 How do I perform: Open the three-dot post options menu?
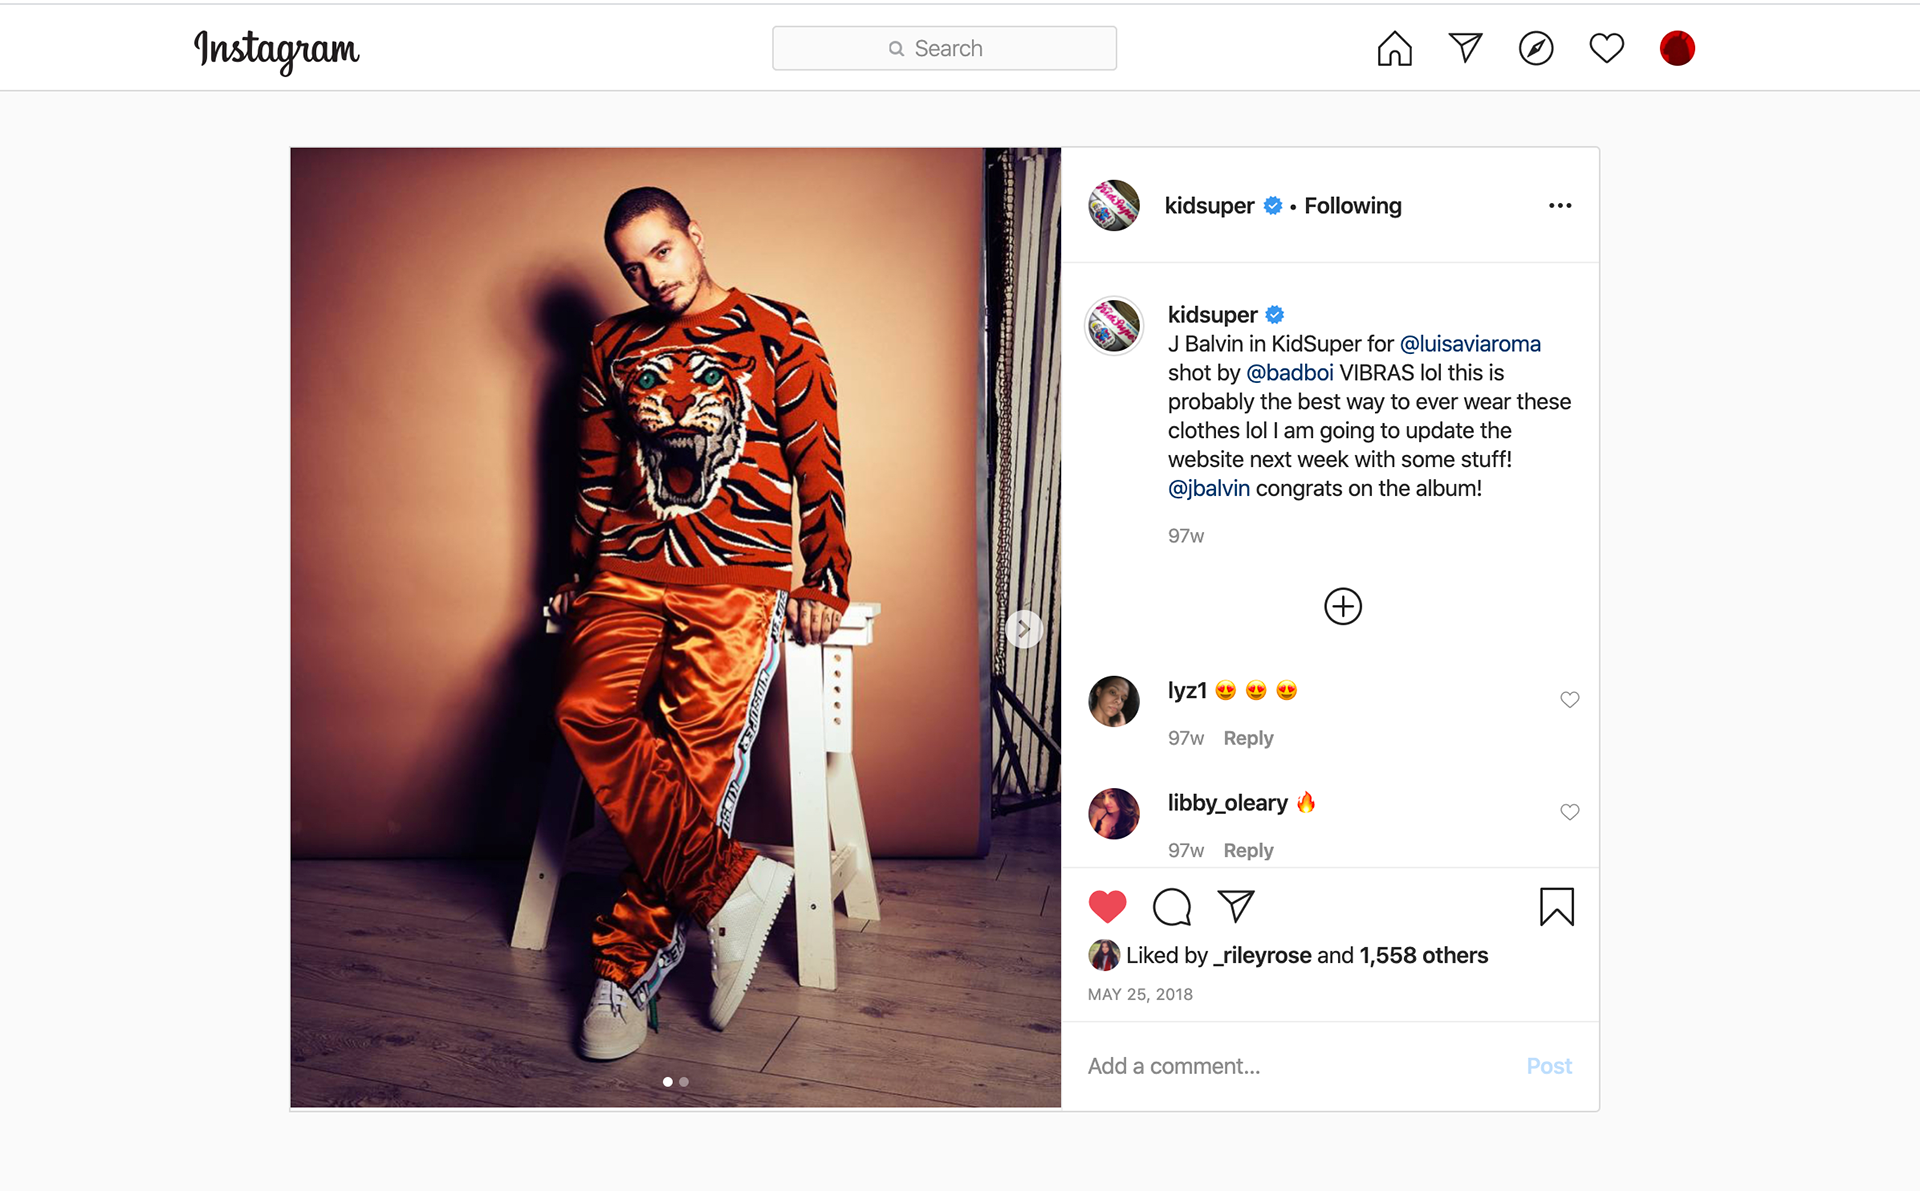coord(1560,206)
